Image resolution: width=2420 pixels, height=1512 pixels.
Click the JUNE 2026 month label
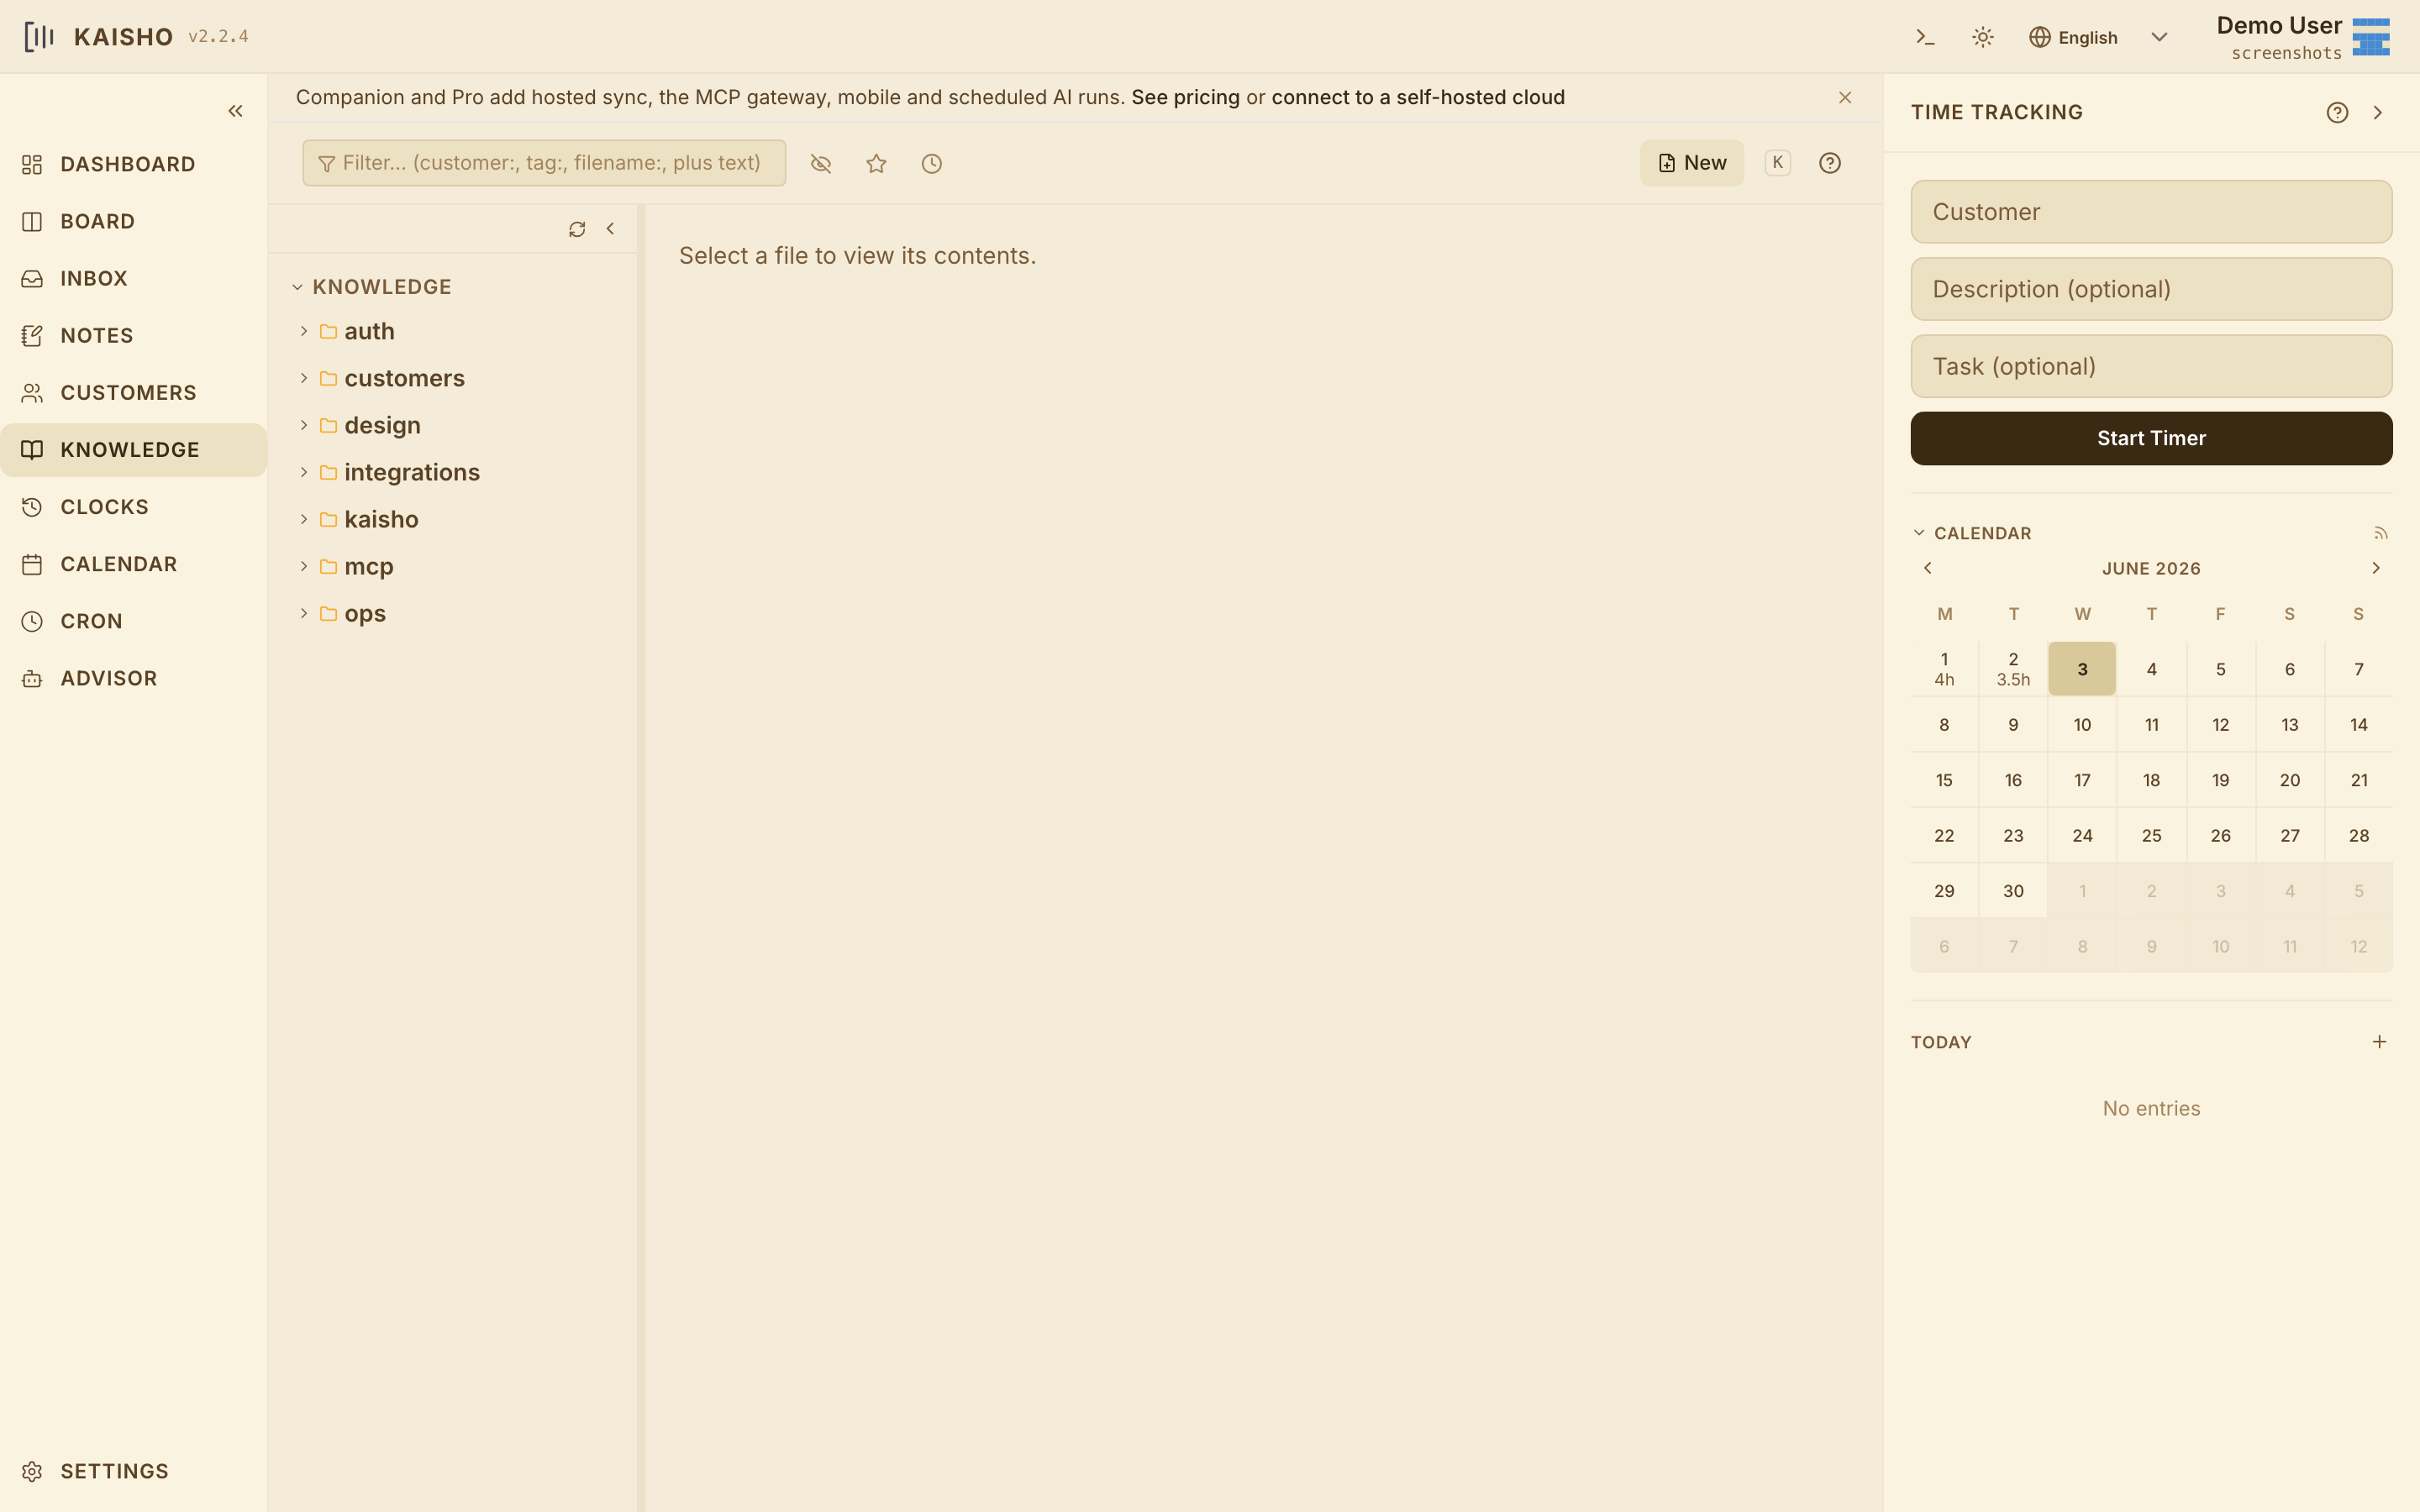[2151, 568]
